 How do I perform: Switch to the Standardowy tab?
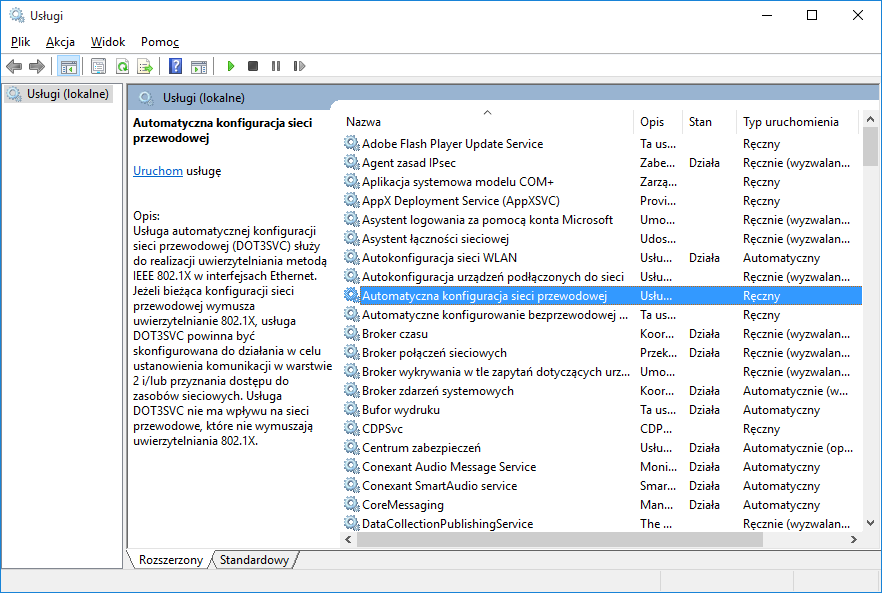coord(254,560)
